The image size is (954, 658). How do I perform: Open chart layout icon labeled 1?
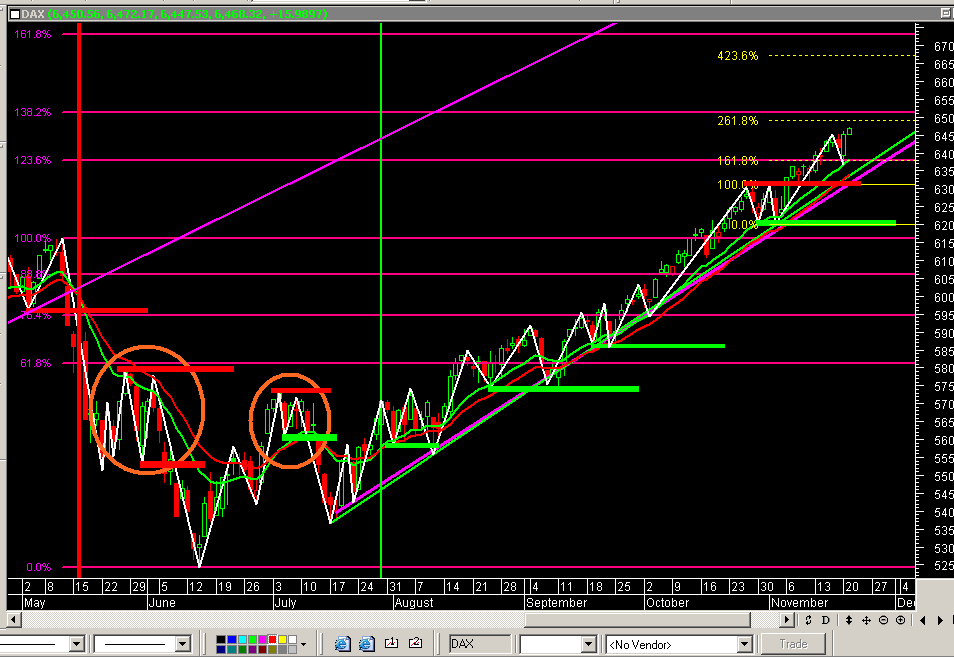click(392, 642)
